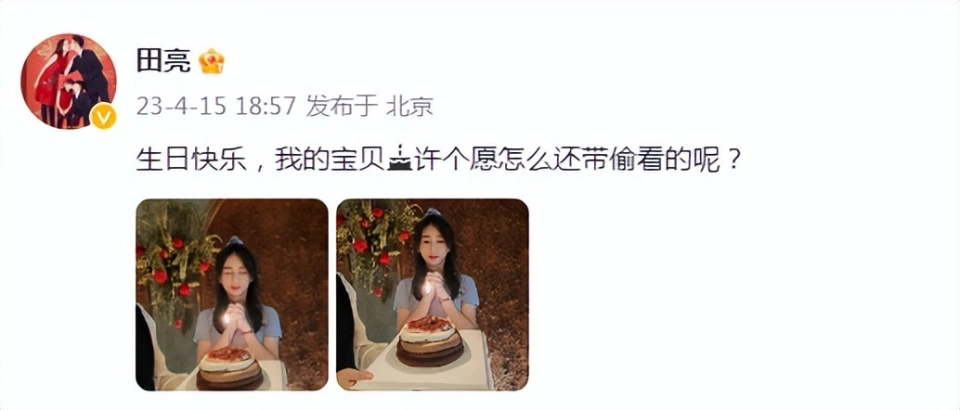Click the candle flame in the first photo
The image size is (960, 410).
(227, 317)
